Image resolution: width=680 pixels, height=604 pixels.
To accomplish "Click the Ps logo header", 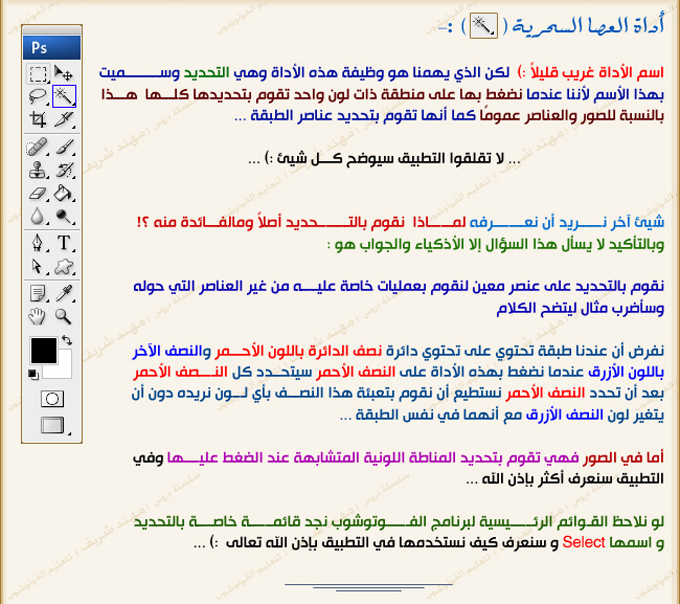I will pos(52,47).
